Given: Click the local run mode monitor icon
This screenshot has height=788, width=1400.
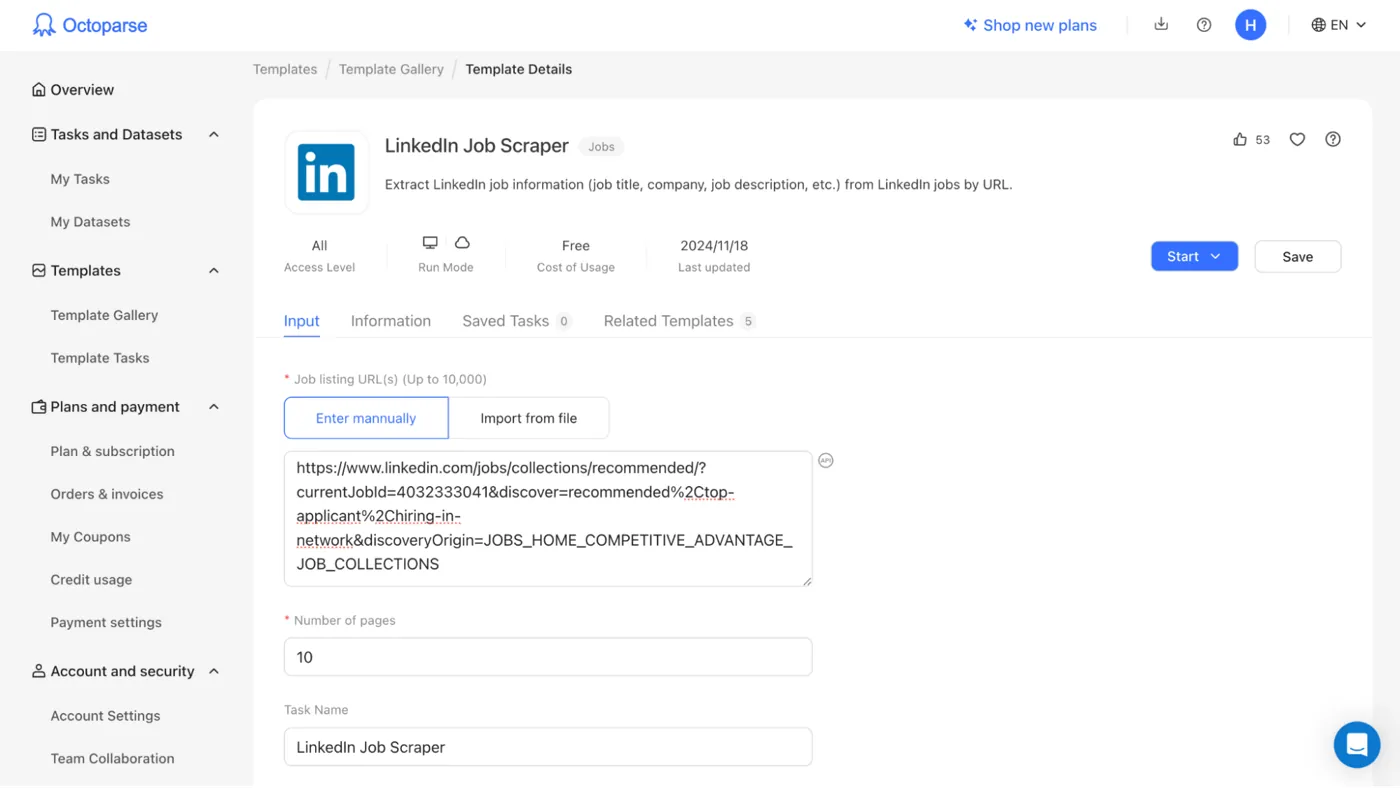Looking at the screenshot, I should (430, 243).
